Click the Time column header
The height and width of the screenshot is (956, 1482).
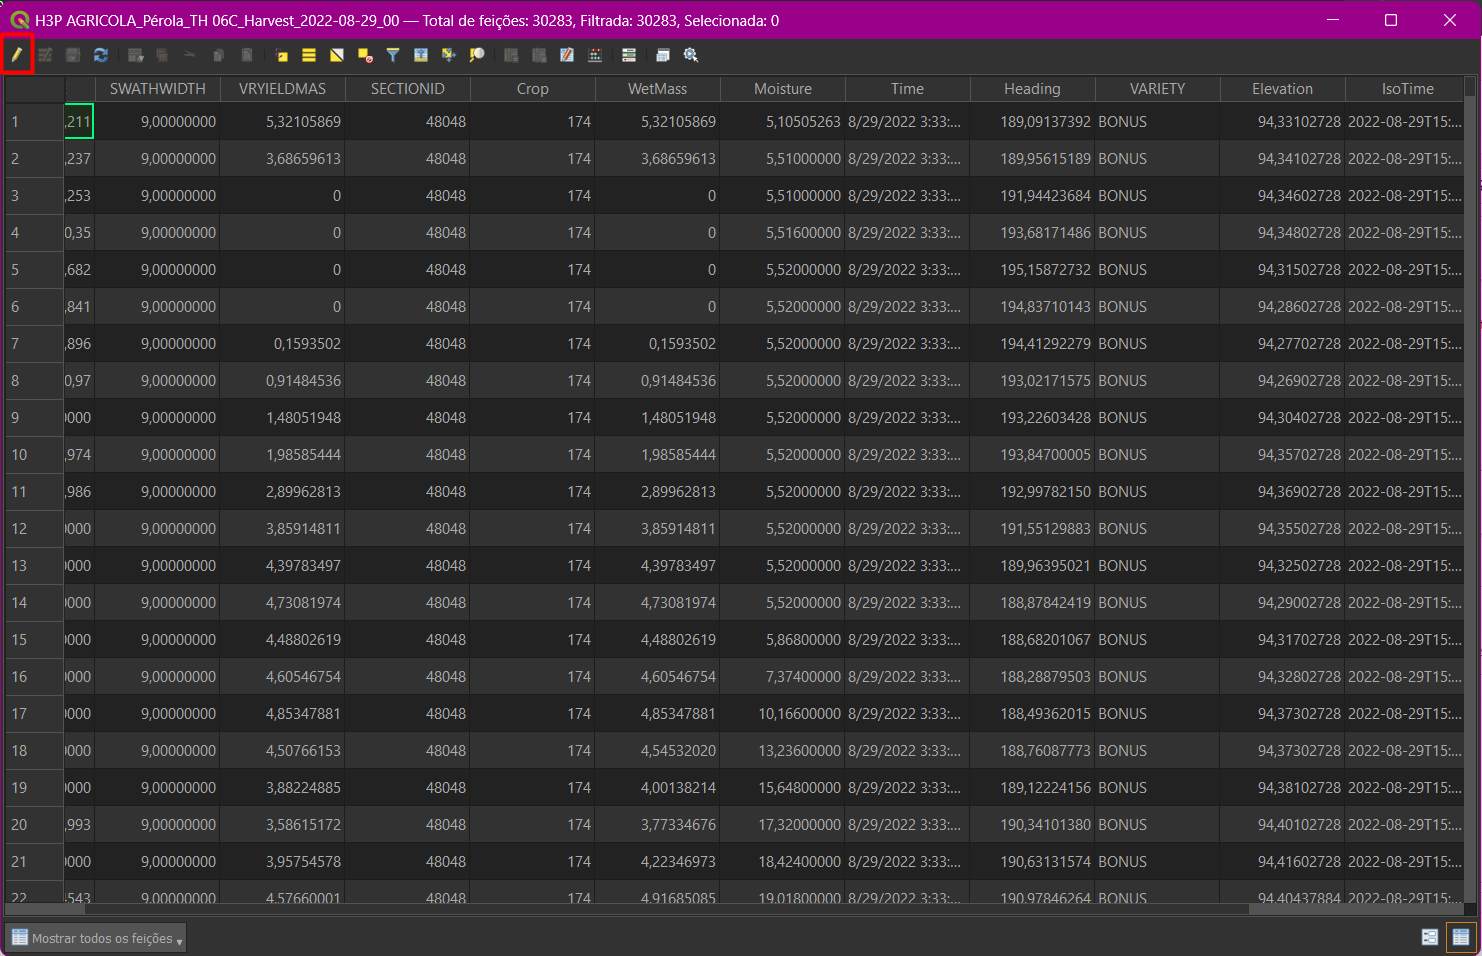(x=908, y=89)
